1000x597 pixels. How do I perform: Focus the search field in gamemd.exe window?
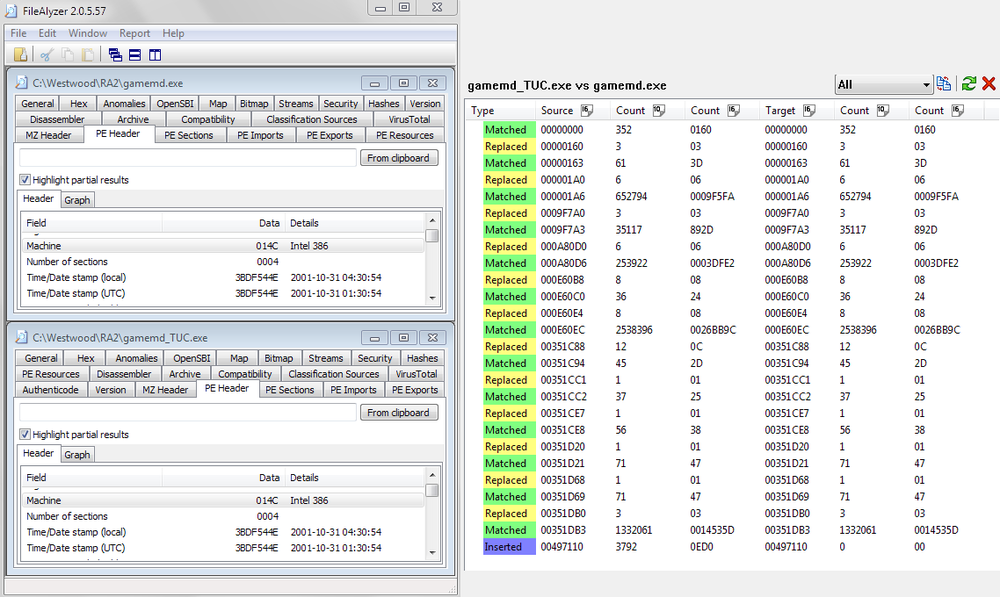(x=188, y=158)
